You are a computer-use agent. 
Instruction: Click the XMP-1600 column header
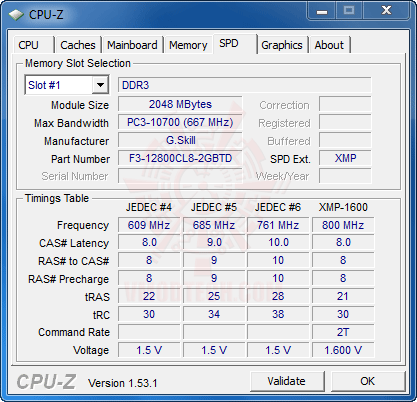pyautogui.click(x=343, y=207)
